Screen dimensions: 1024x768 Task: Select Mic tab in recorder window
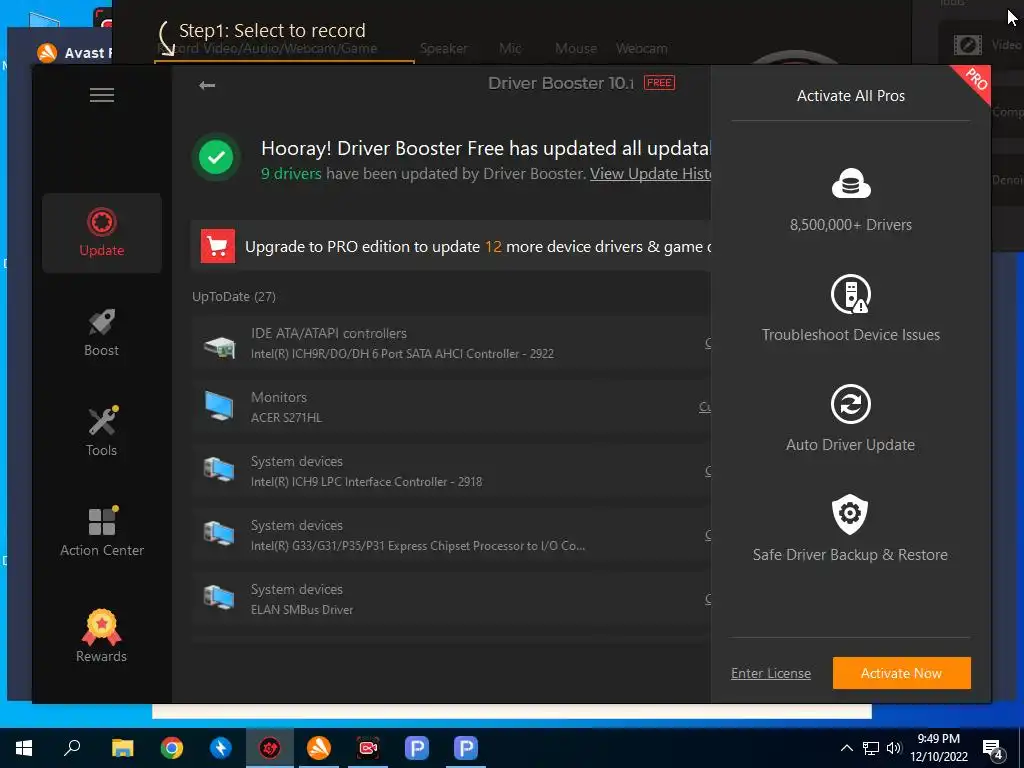(510, 48)
